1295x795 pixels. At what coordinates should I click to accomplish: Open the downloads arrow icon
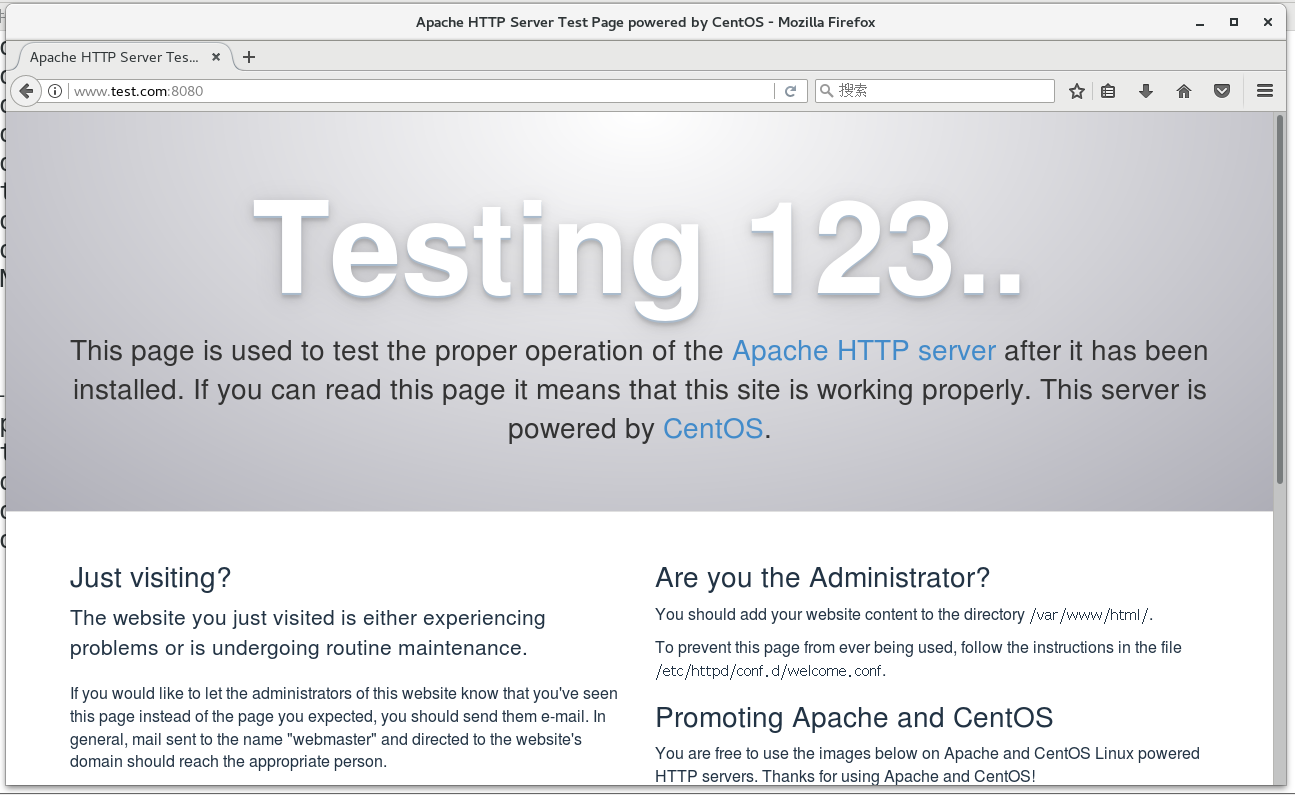[1146, 91]
